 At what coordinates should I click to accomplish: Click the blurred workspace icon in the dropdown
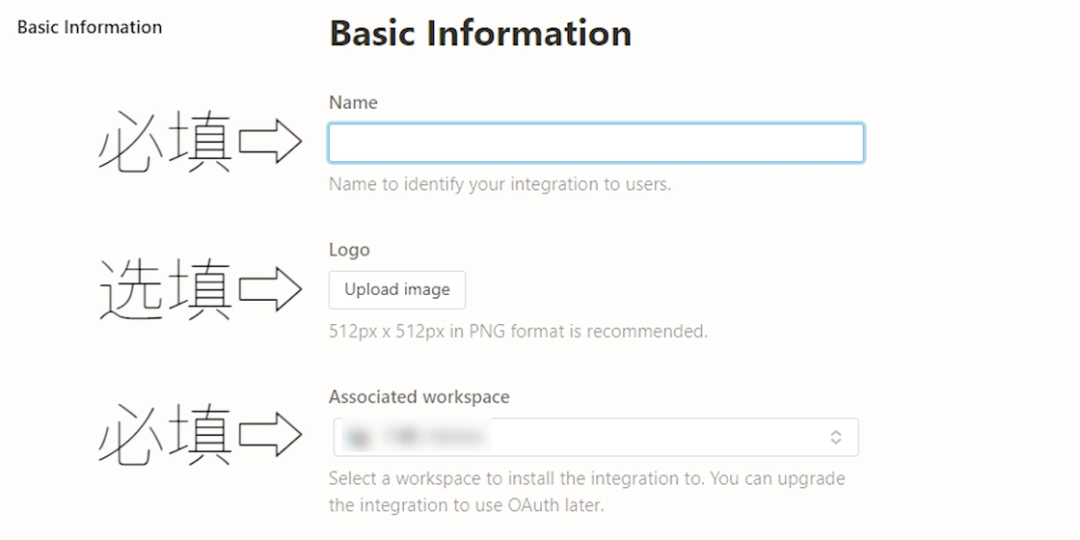[x=355, y=436]
